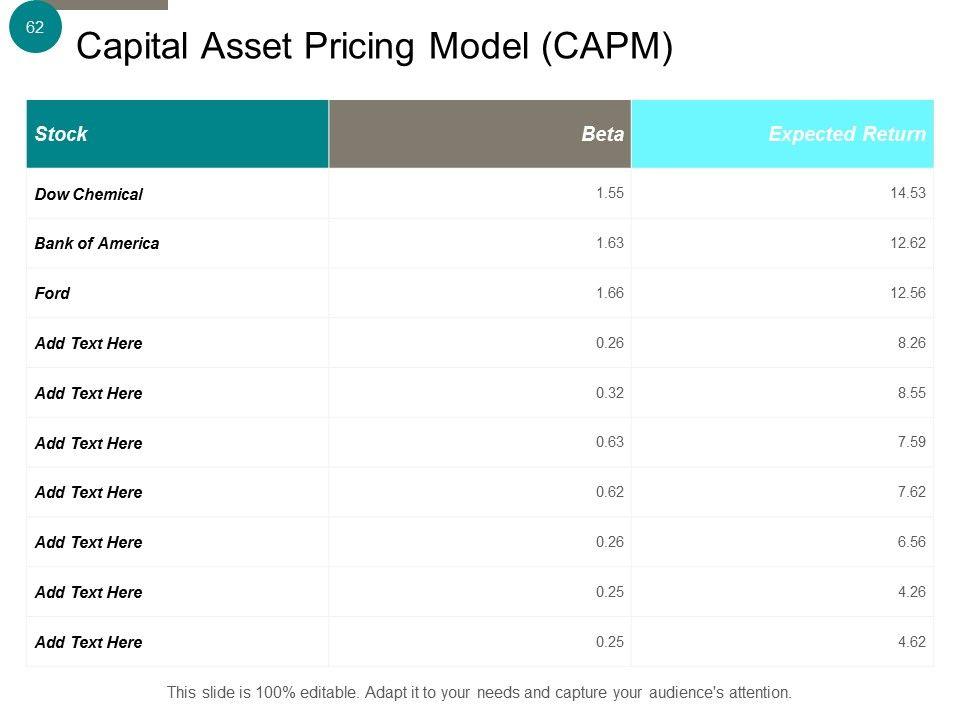Viewport: 960px width, 720px height.
Task: Select the expected return 14.53
Action: pyautogui.click(x=908, y=194)
